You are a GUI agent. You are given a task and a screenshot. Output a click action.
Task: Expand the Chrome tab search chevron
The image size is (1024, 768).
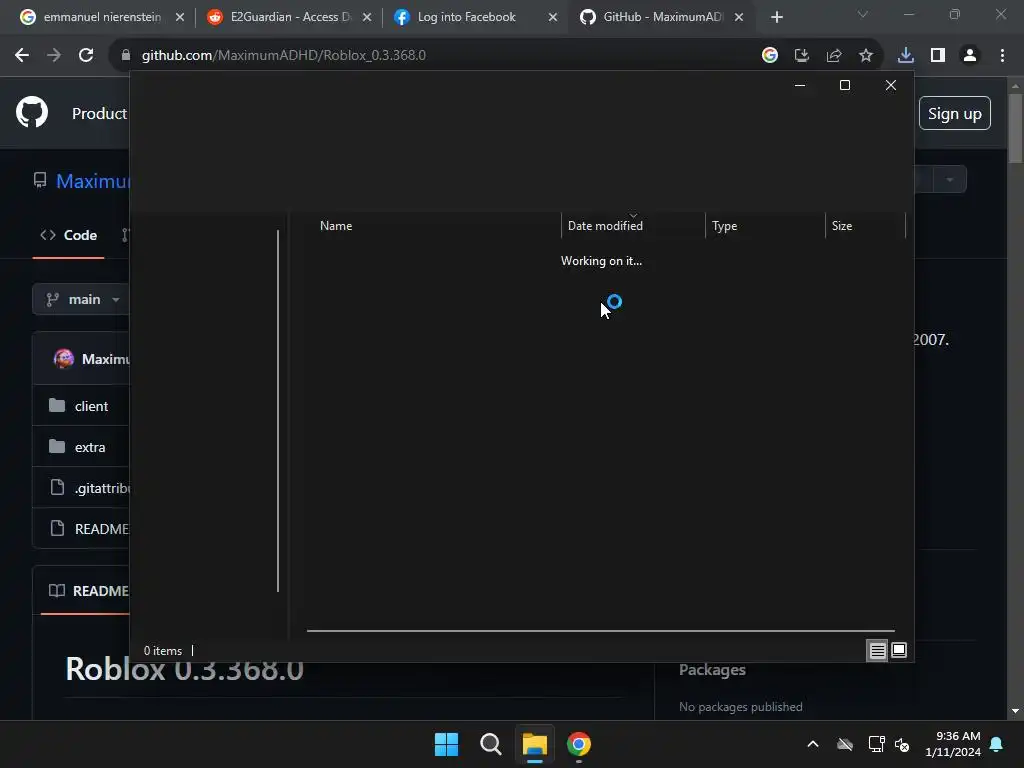click(x=863, y=14)
